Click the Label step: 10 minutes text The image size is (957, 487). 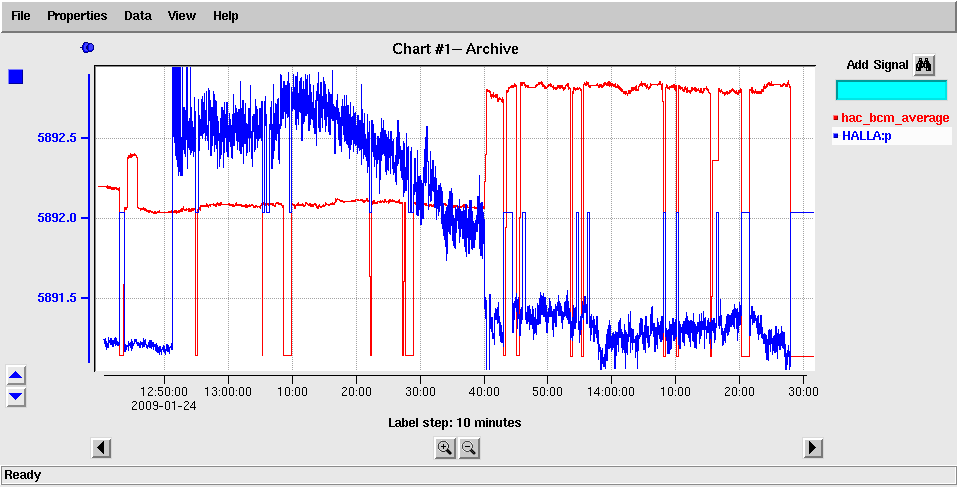coord(455,422)
